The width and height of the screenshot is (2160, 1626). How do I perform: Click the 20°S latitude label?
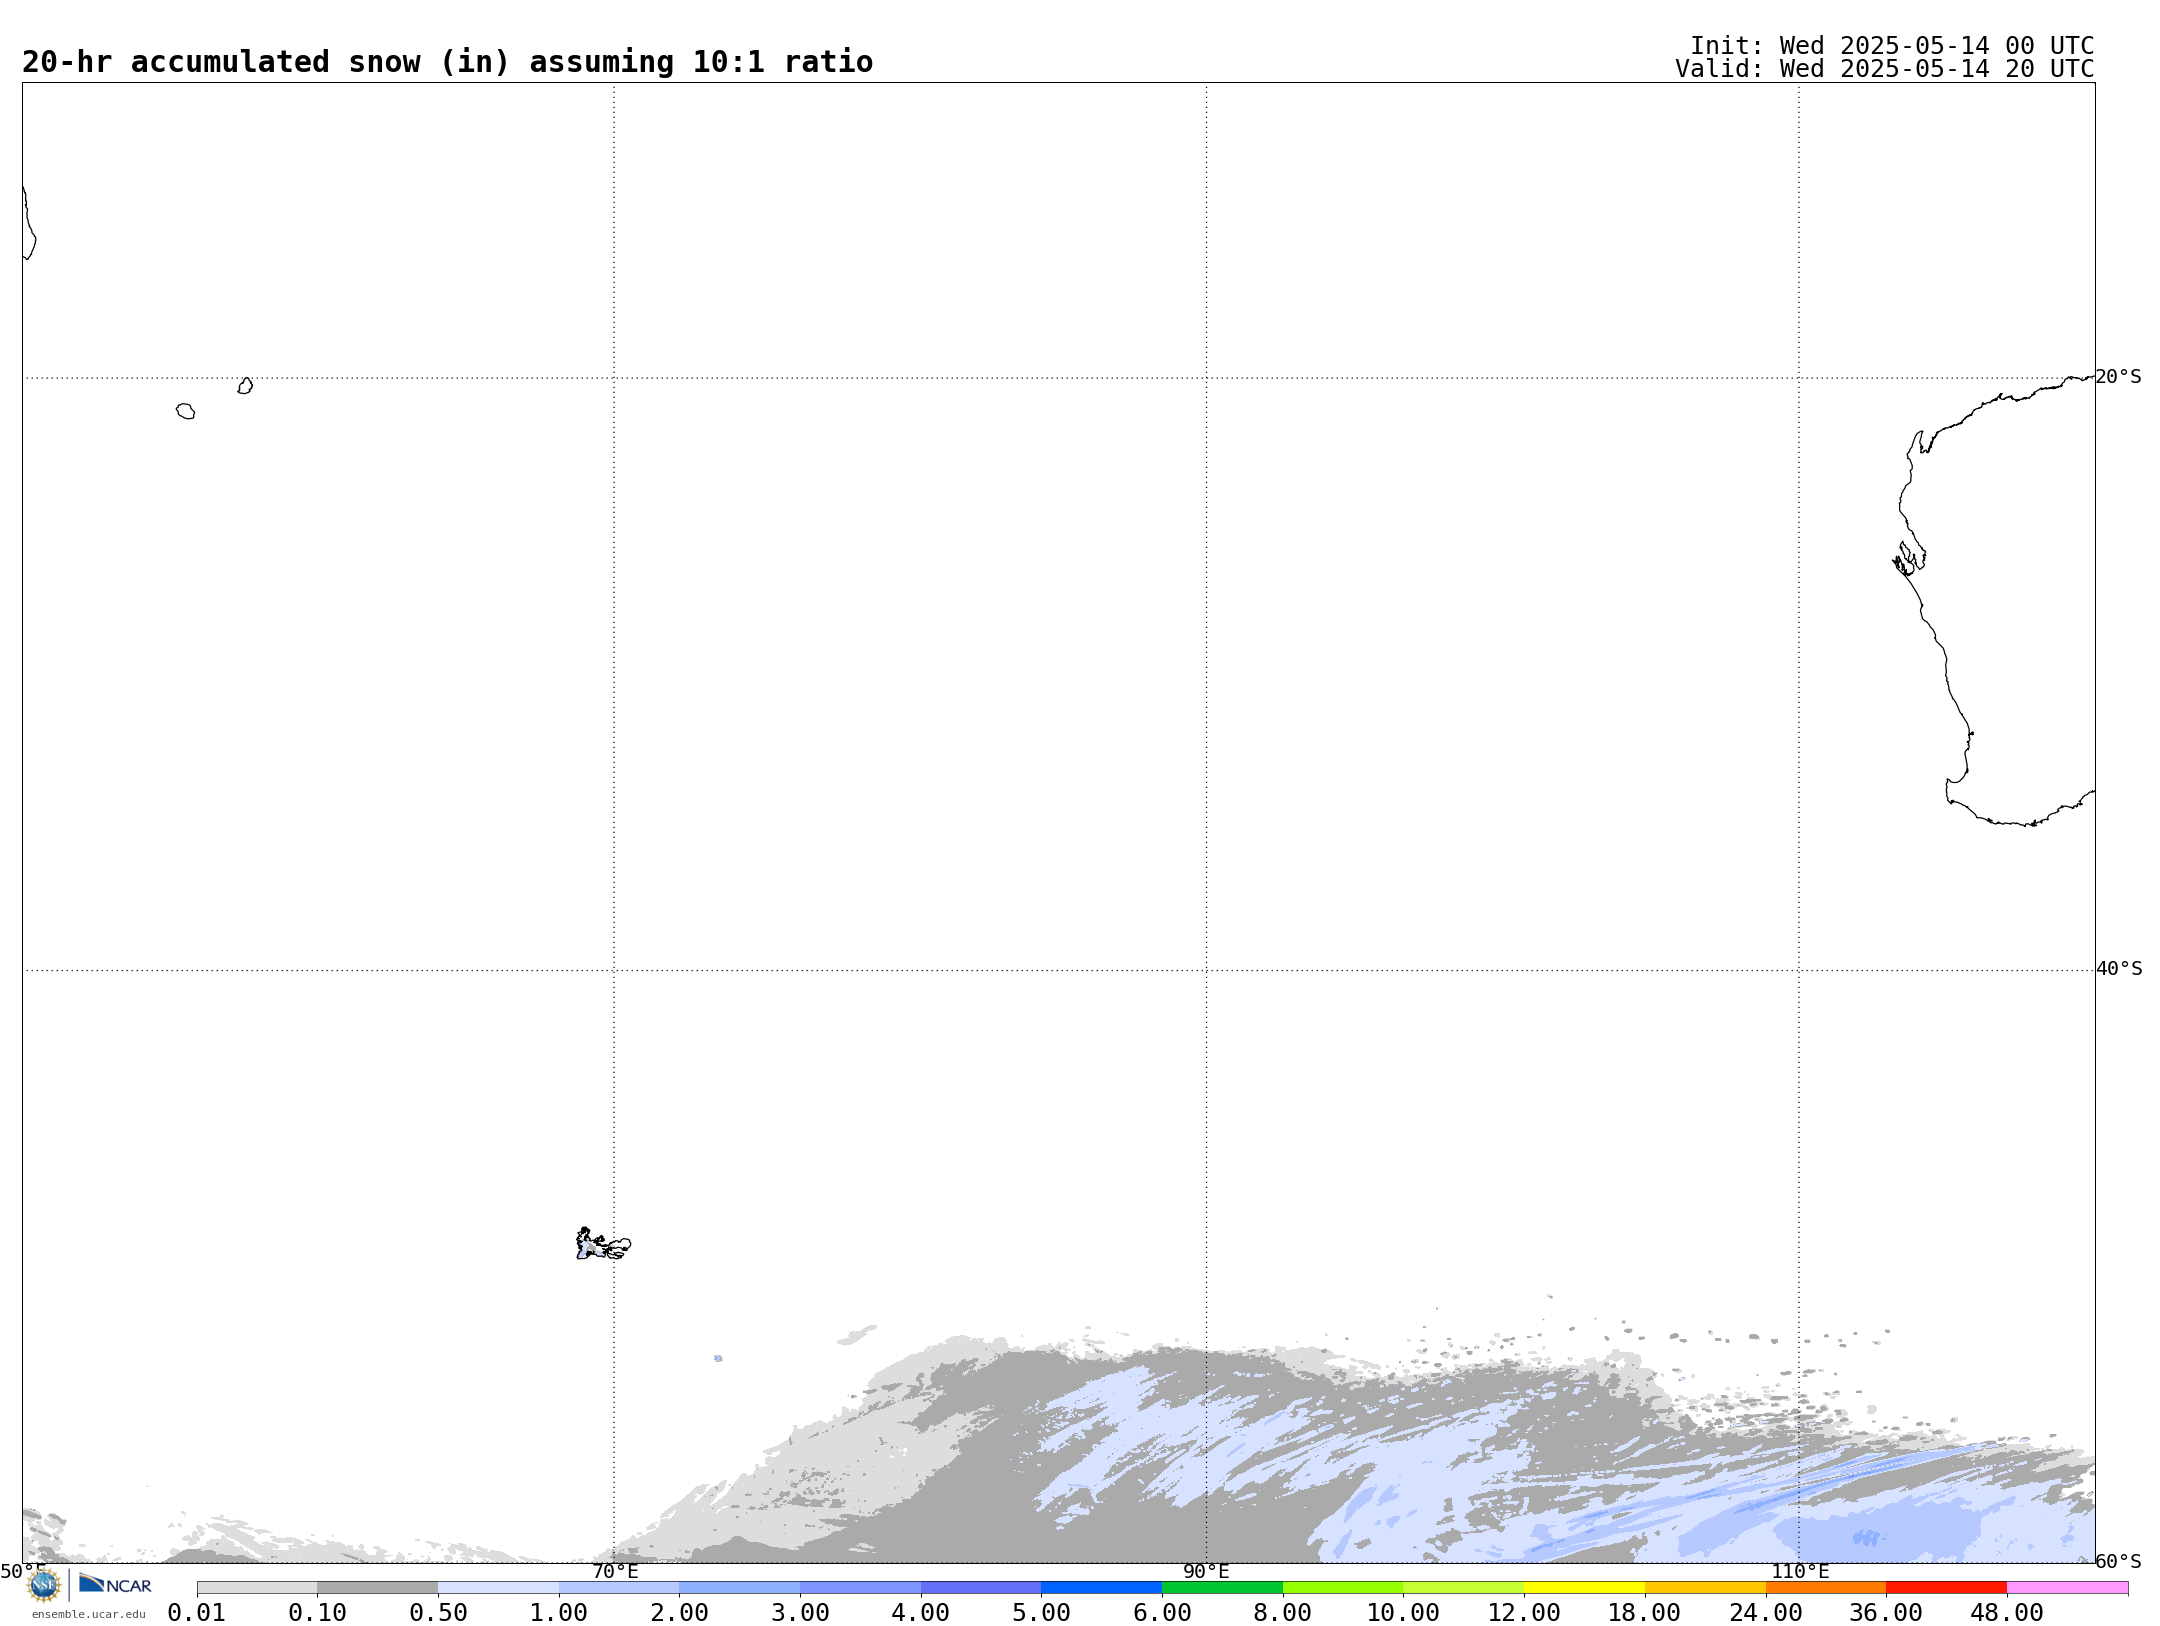pos(2119,377)
